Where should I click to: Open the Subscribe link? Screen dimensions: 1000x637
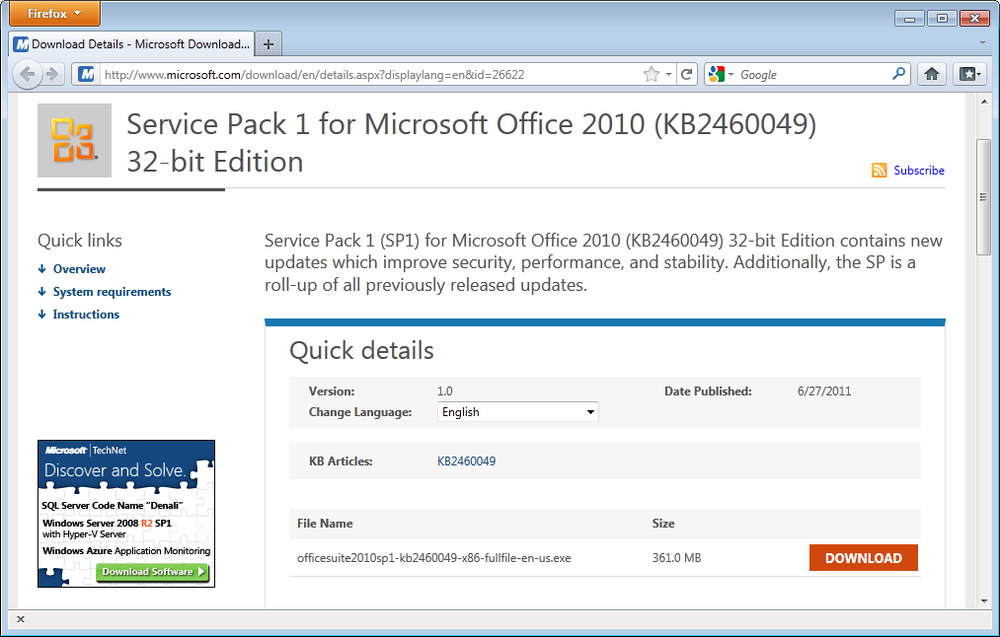[x=919, y=170]
